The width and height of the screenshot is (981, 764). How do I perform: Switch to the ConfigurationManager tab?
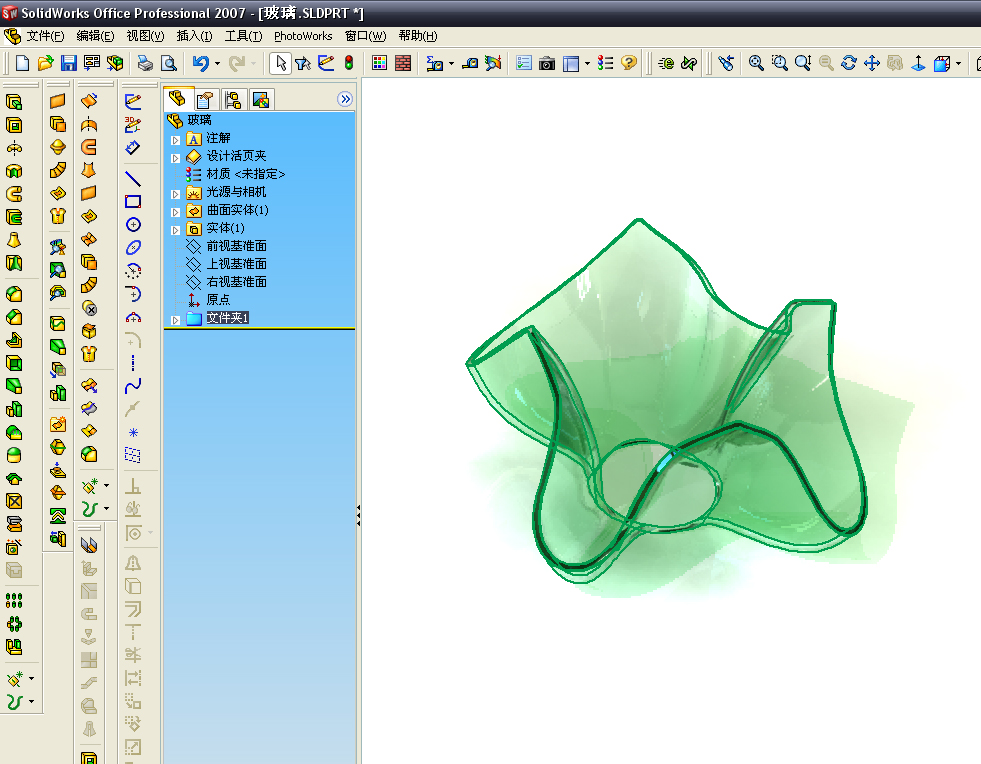point(233,99)
